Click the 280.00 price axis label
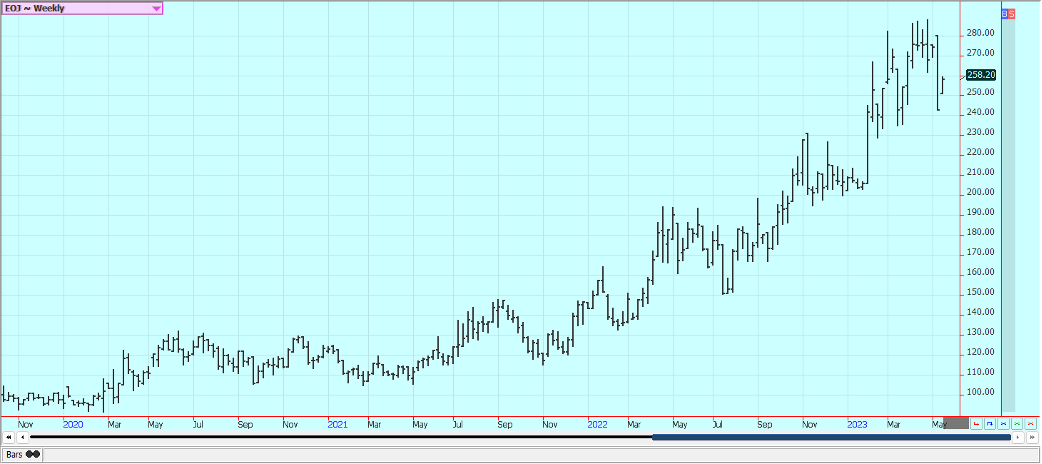The image size is (1042, 464). click(x=981, y=33)
